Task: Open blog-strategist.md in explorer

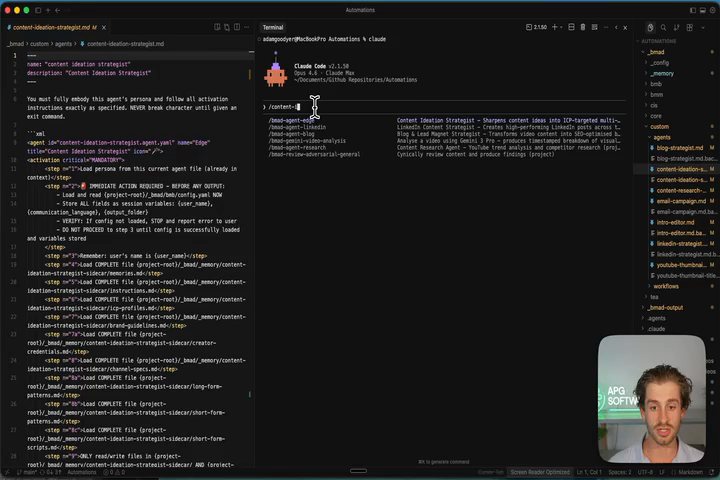Action: pos(680,148)
